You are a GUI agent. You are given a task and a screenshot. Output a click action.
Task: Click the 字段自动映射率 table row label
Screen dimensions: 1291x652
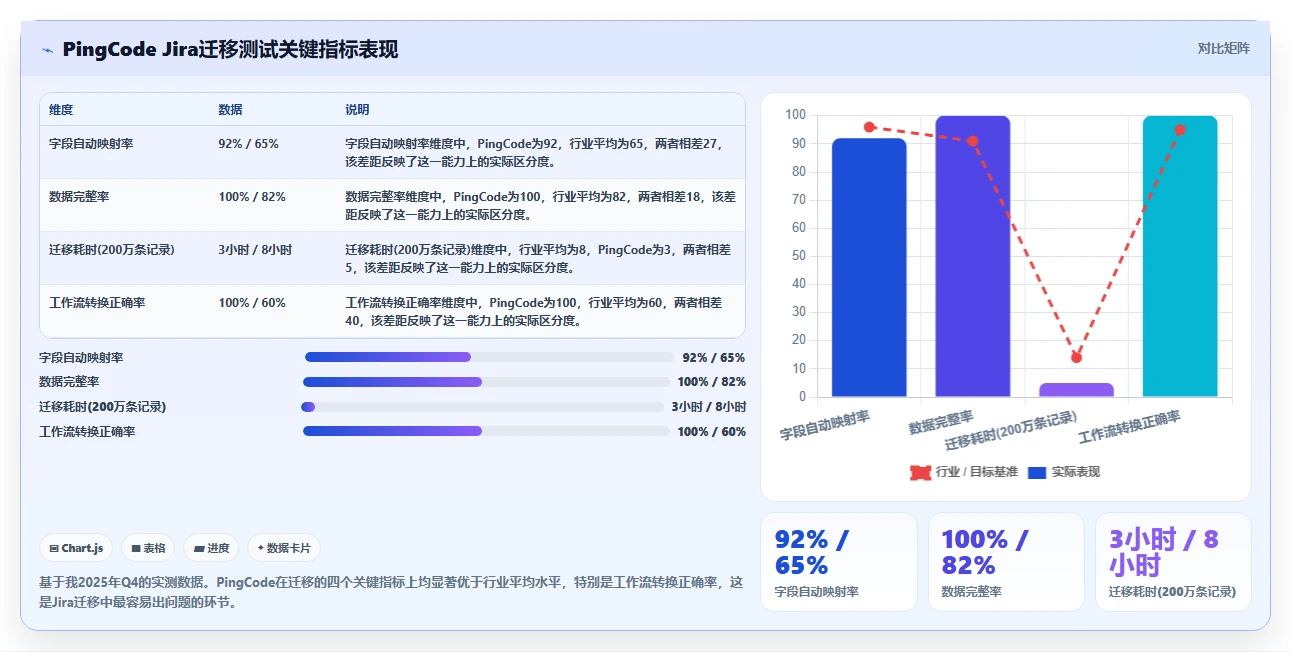pos(91,144)
